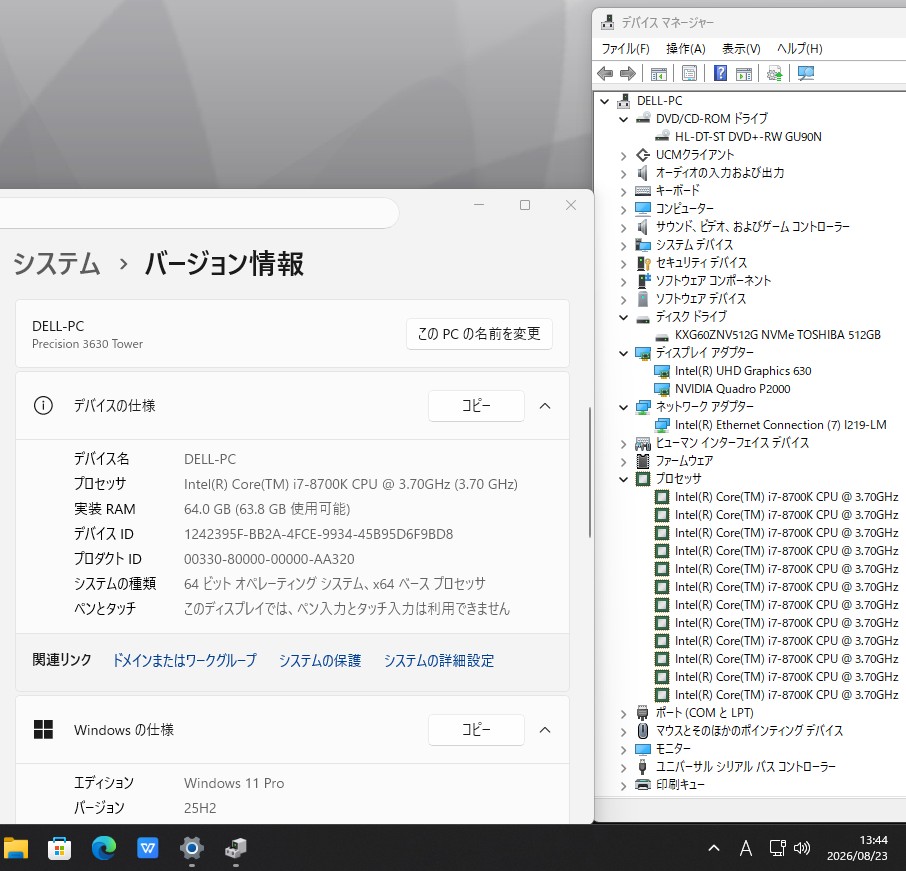This screenshot has width=906, height=871.
Task: Open Microsoft Store from taskbar
Action: tap(59, 848)
